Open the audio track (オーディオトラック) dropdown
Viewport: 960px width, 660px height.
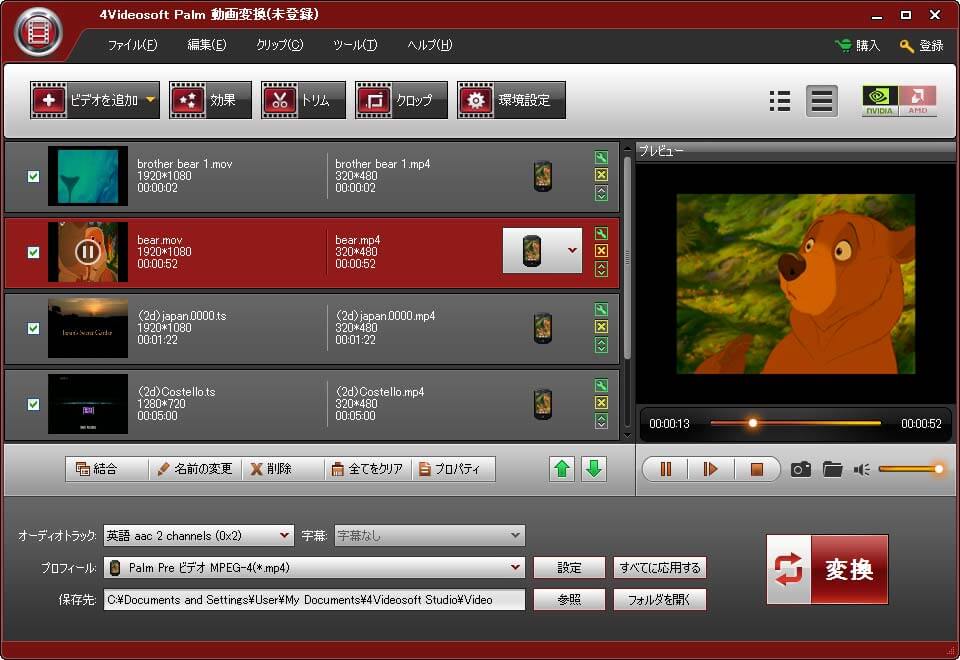(198, 536)
